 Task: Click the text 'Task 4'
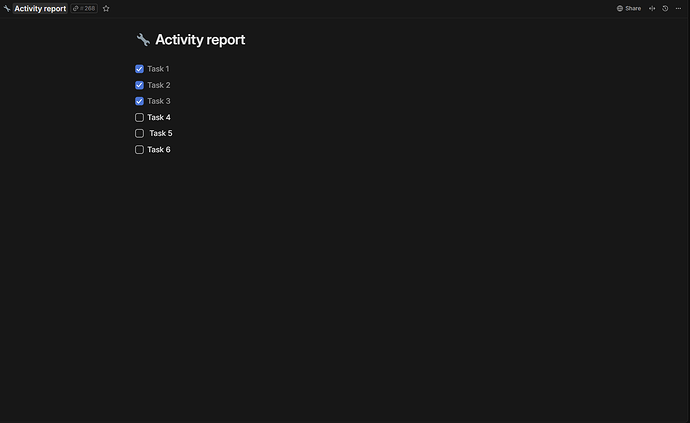click(159, 118)
